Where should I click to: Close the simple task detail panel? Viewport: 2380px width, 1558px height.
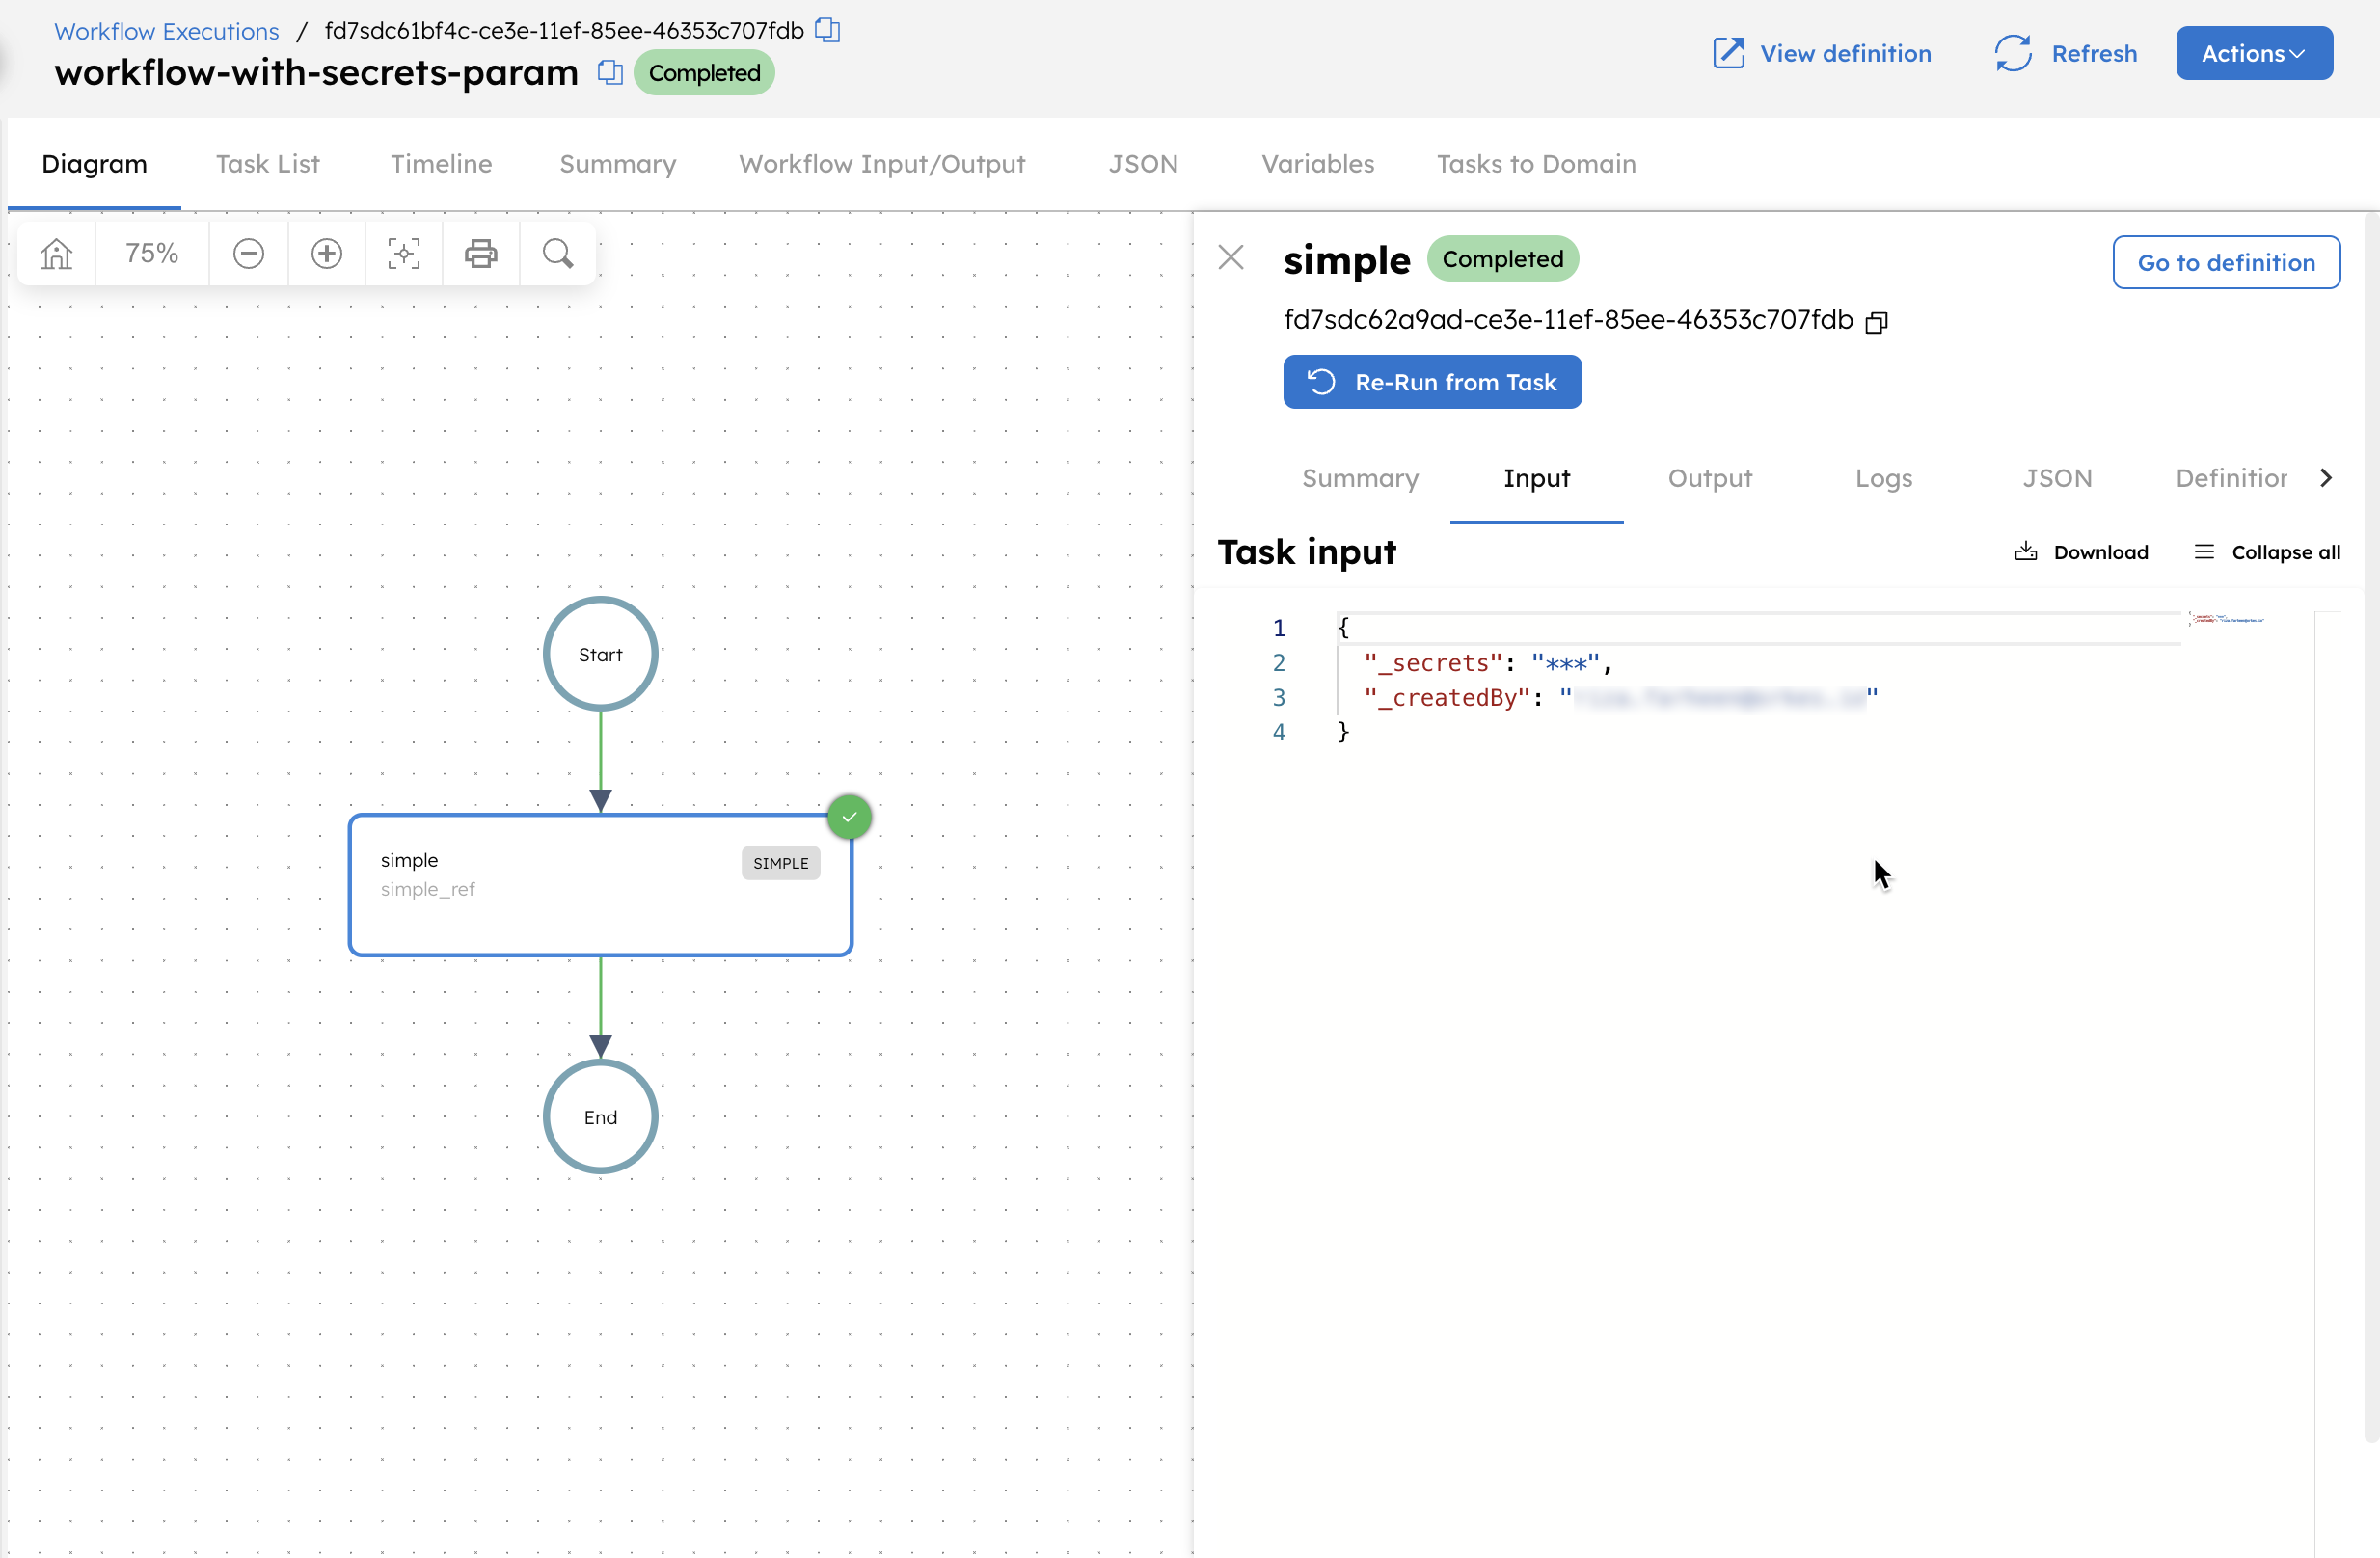coord(1231,258)
